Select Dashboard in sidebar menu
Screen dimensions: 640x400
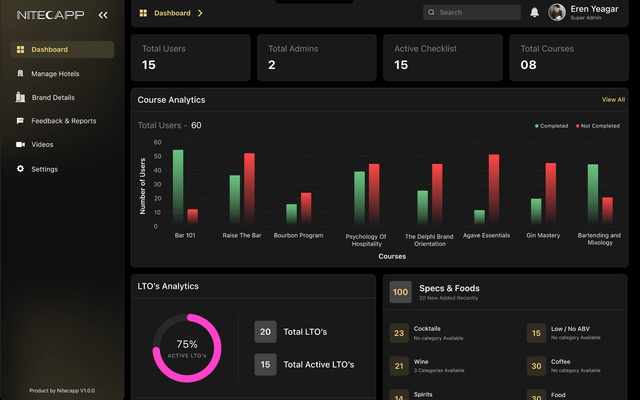point(62,49)
